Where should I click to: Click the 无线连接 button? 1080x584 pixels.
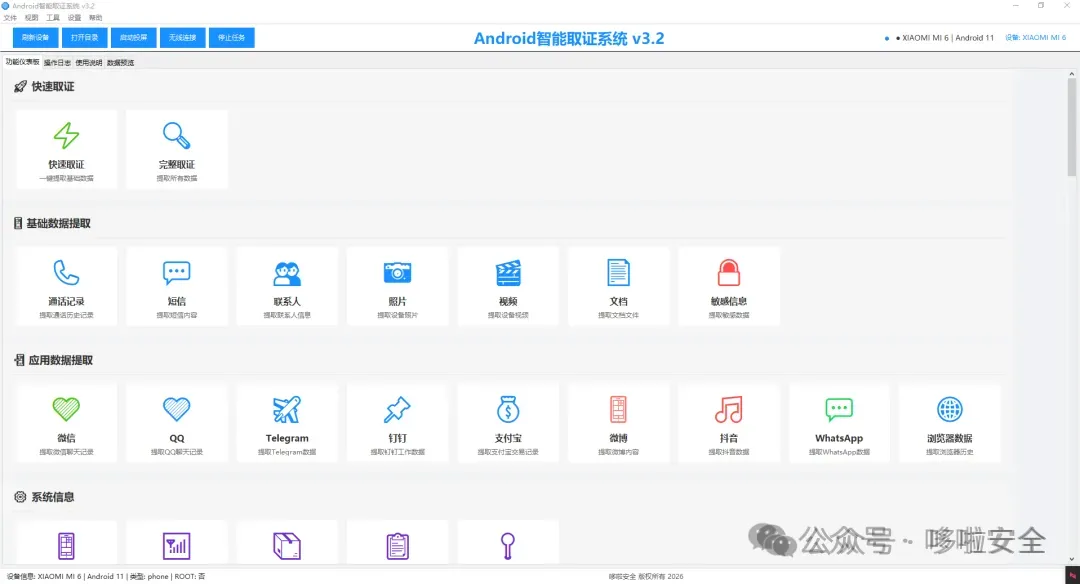coord(183,37)
